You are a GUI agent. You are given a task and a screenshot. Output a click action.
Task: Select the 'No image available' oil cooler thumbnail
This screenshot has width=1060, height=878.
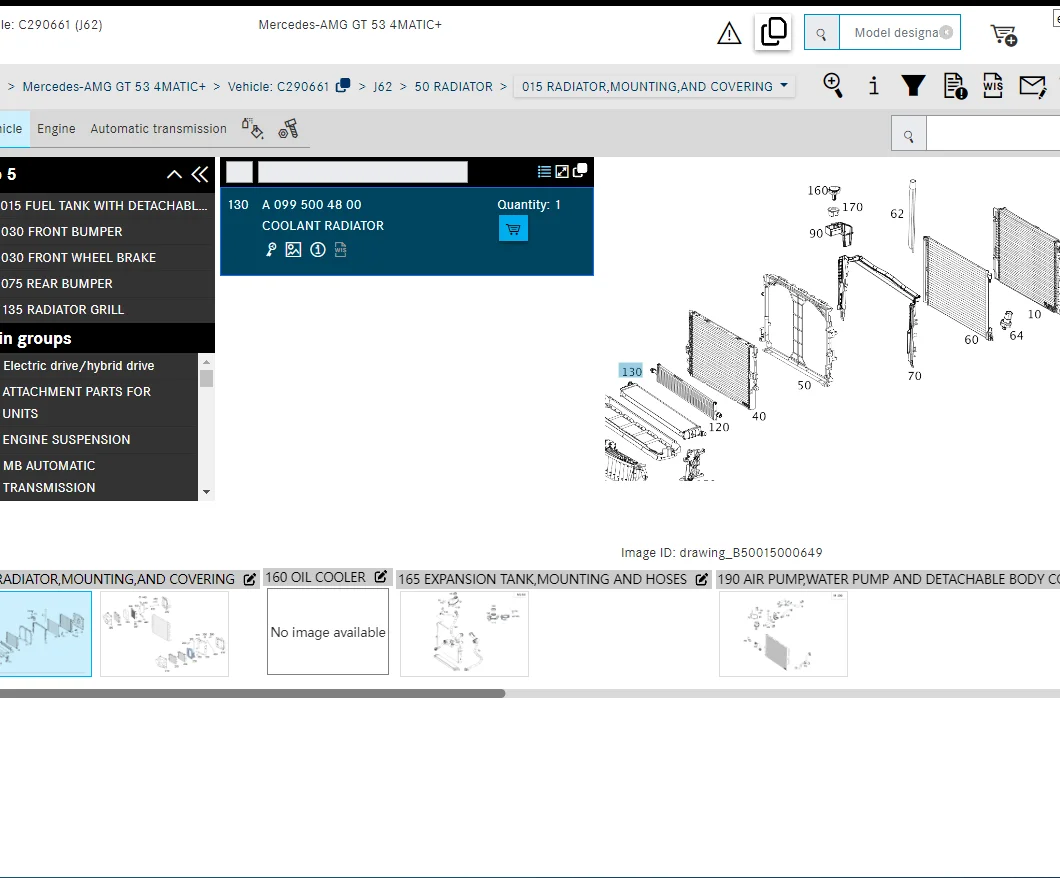(328, 631)
